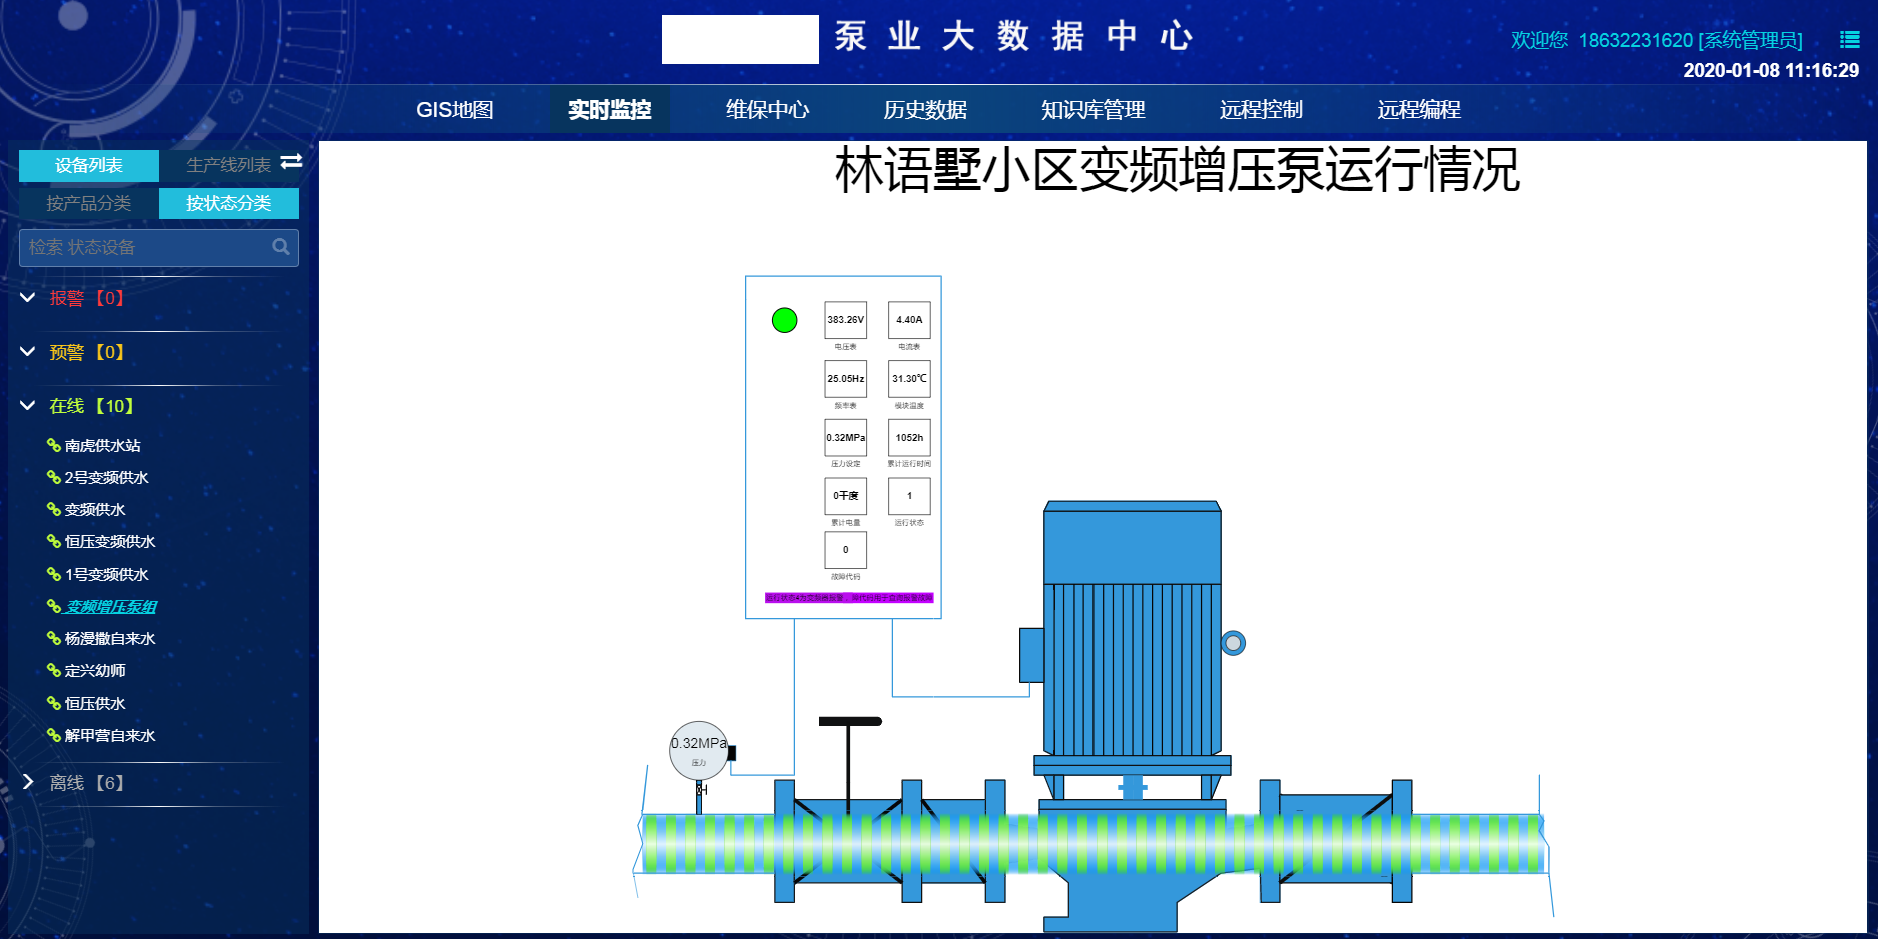This screenshot has height=939, width=1878.
Task: Switch to 生产线列表 view
Action: pos(228,164)
